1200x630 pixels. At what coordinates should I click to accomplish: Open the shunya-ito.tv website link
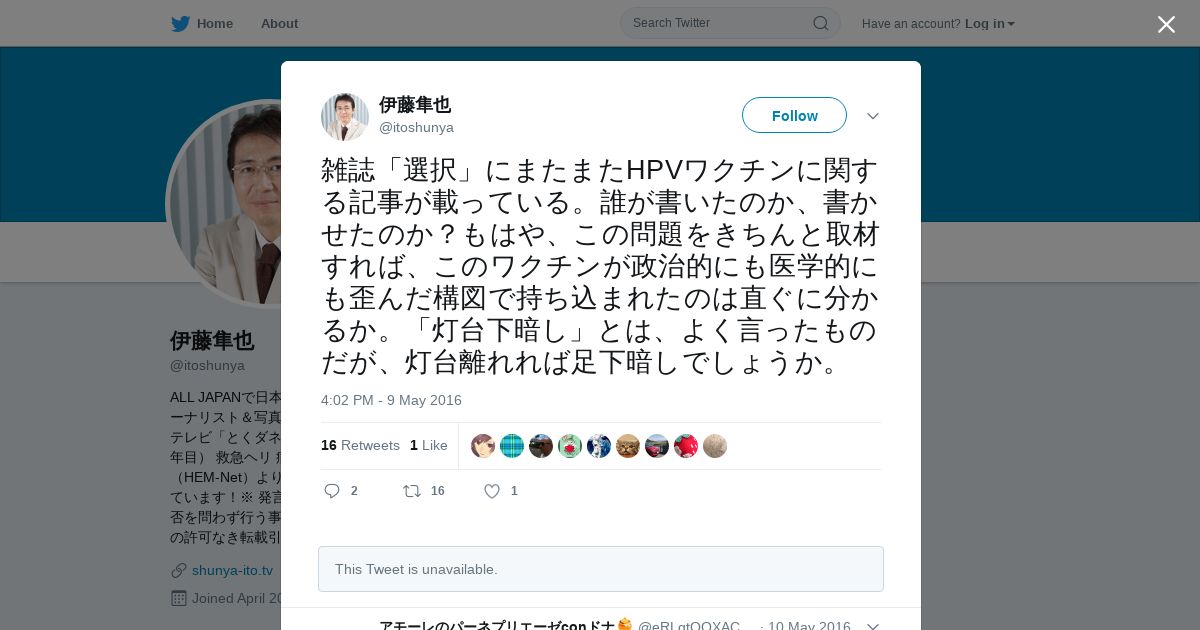point(232,570)
